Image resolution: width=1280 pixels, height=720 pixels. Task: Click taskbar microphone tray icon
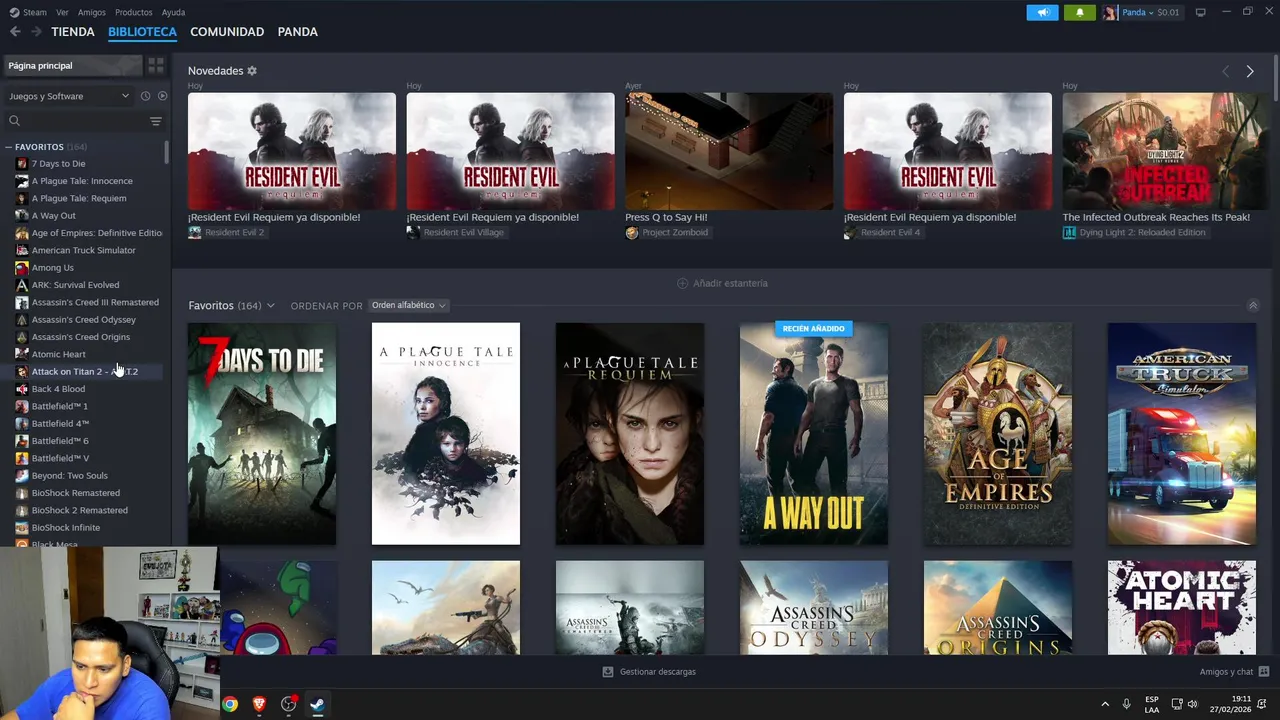[x=1126, y=704]
